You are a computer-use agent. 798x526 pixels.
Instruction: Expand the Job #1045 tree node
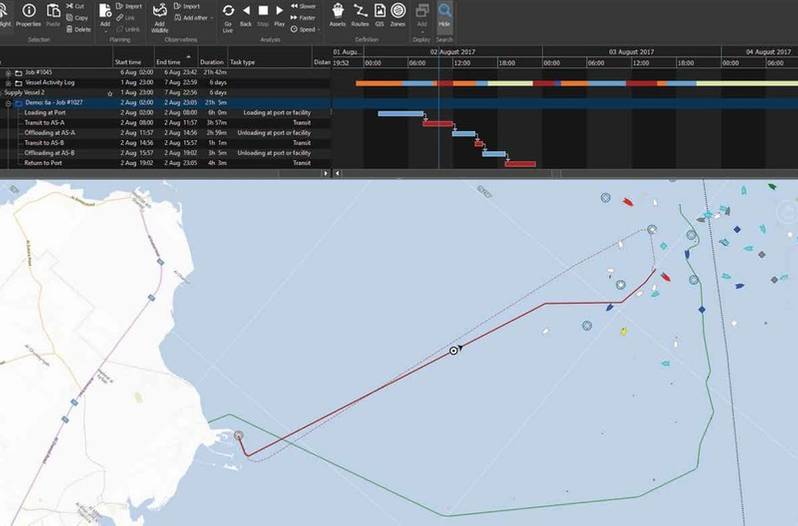pyautogui.click(x=8, y=73)
